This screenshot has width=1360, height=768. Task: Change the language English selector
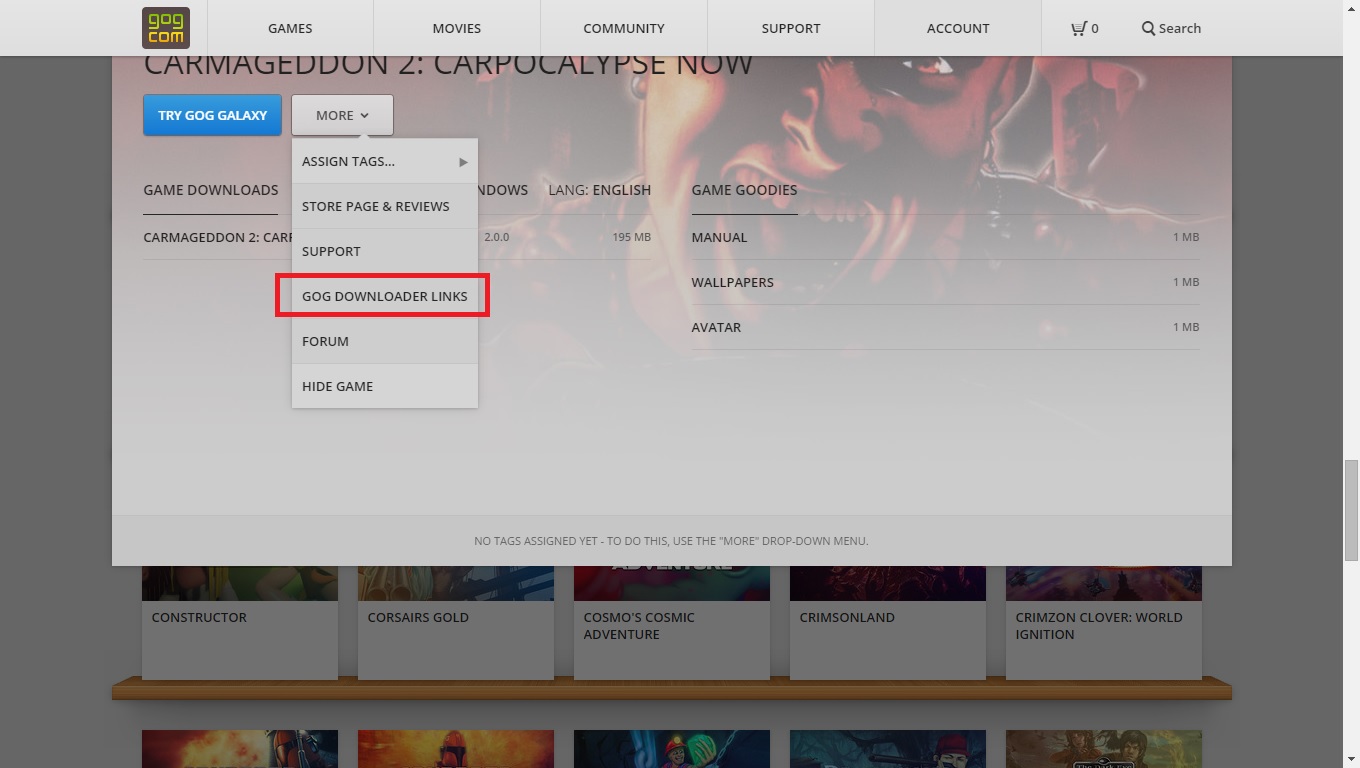point(599,190)
